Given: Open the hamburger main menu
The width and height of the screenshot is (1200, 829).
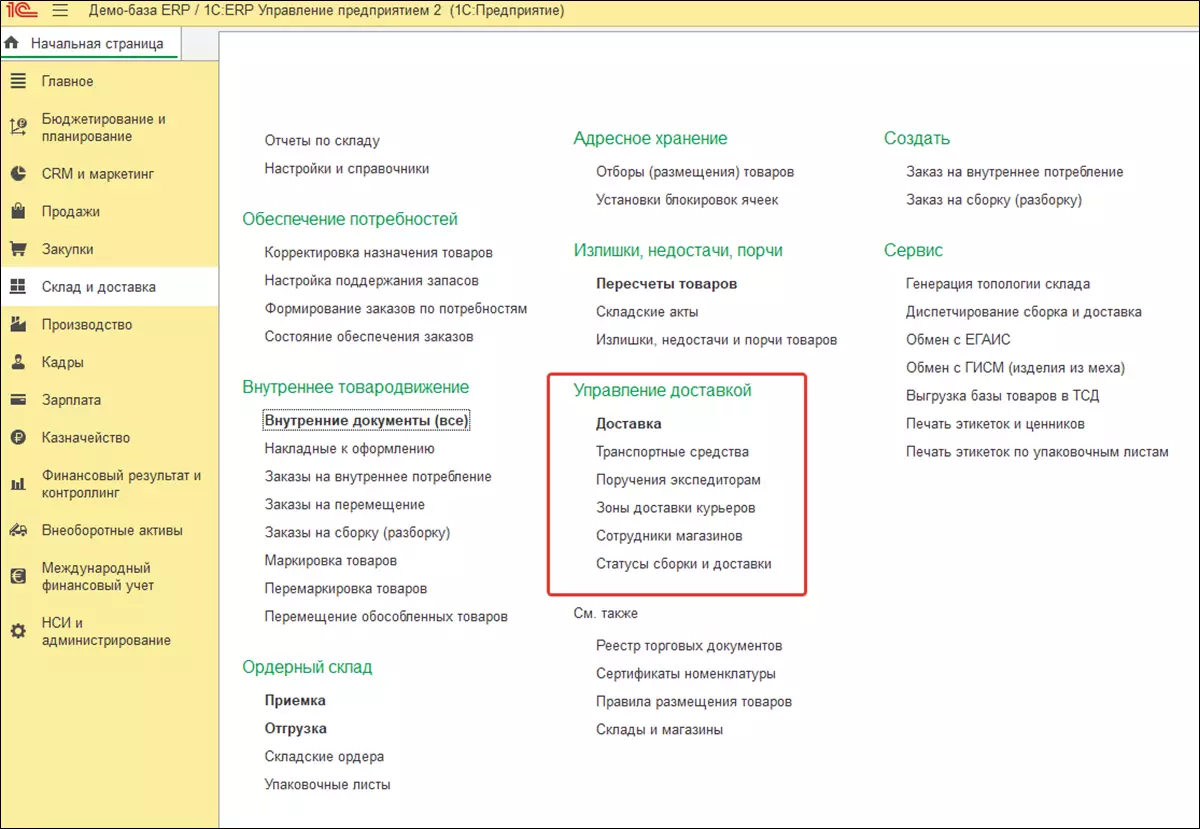Looking at the screenshot, I should 61,11.
